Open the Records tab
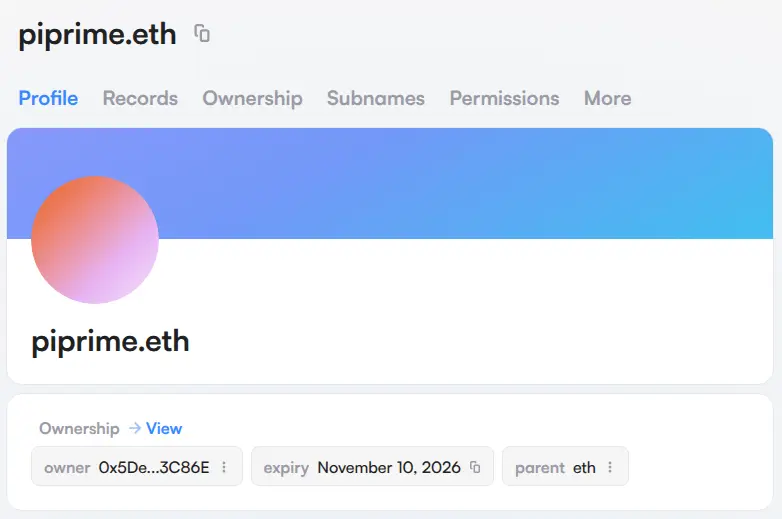782x519 pixels. click(140, 98)
